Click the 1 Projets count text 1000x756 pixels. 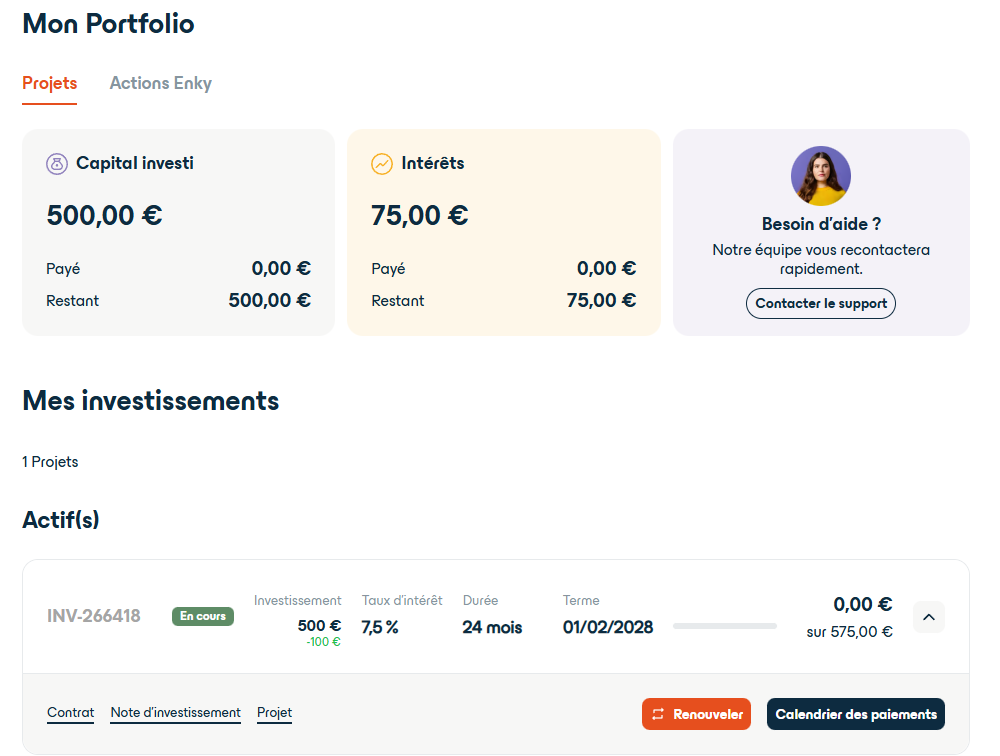point(50,462)
